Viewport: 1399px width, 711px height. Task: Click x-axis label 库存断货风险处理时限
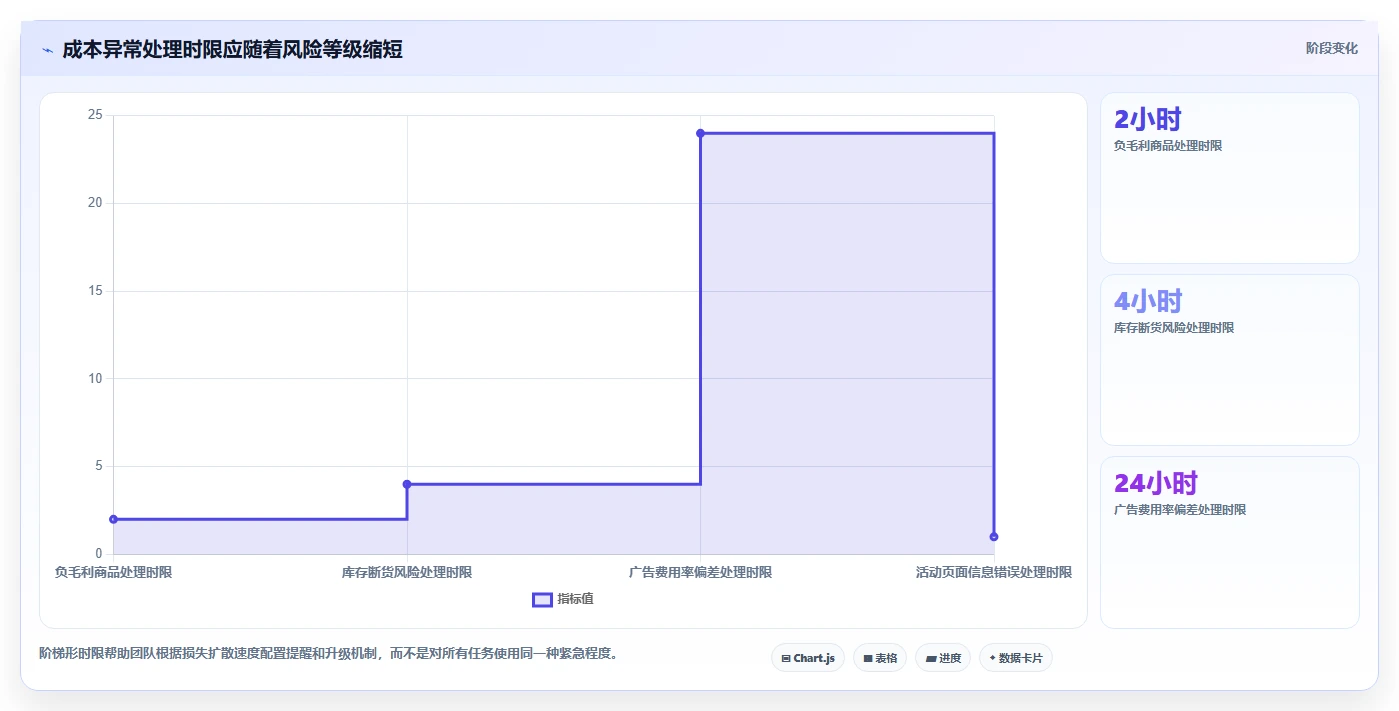click(407, 573)
